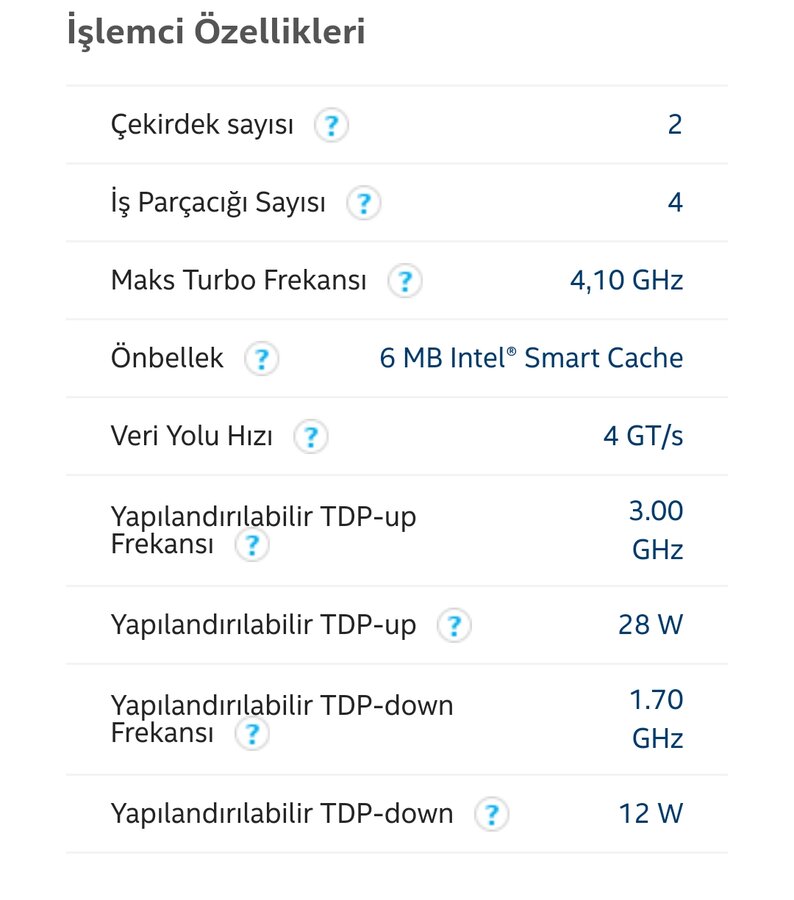The image size is (794, 900).
Task: Click the Maks Turbo Frekansı label
Action: click(x=238, y=281)
